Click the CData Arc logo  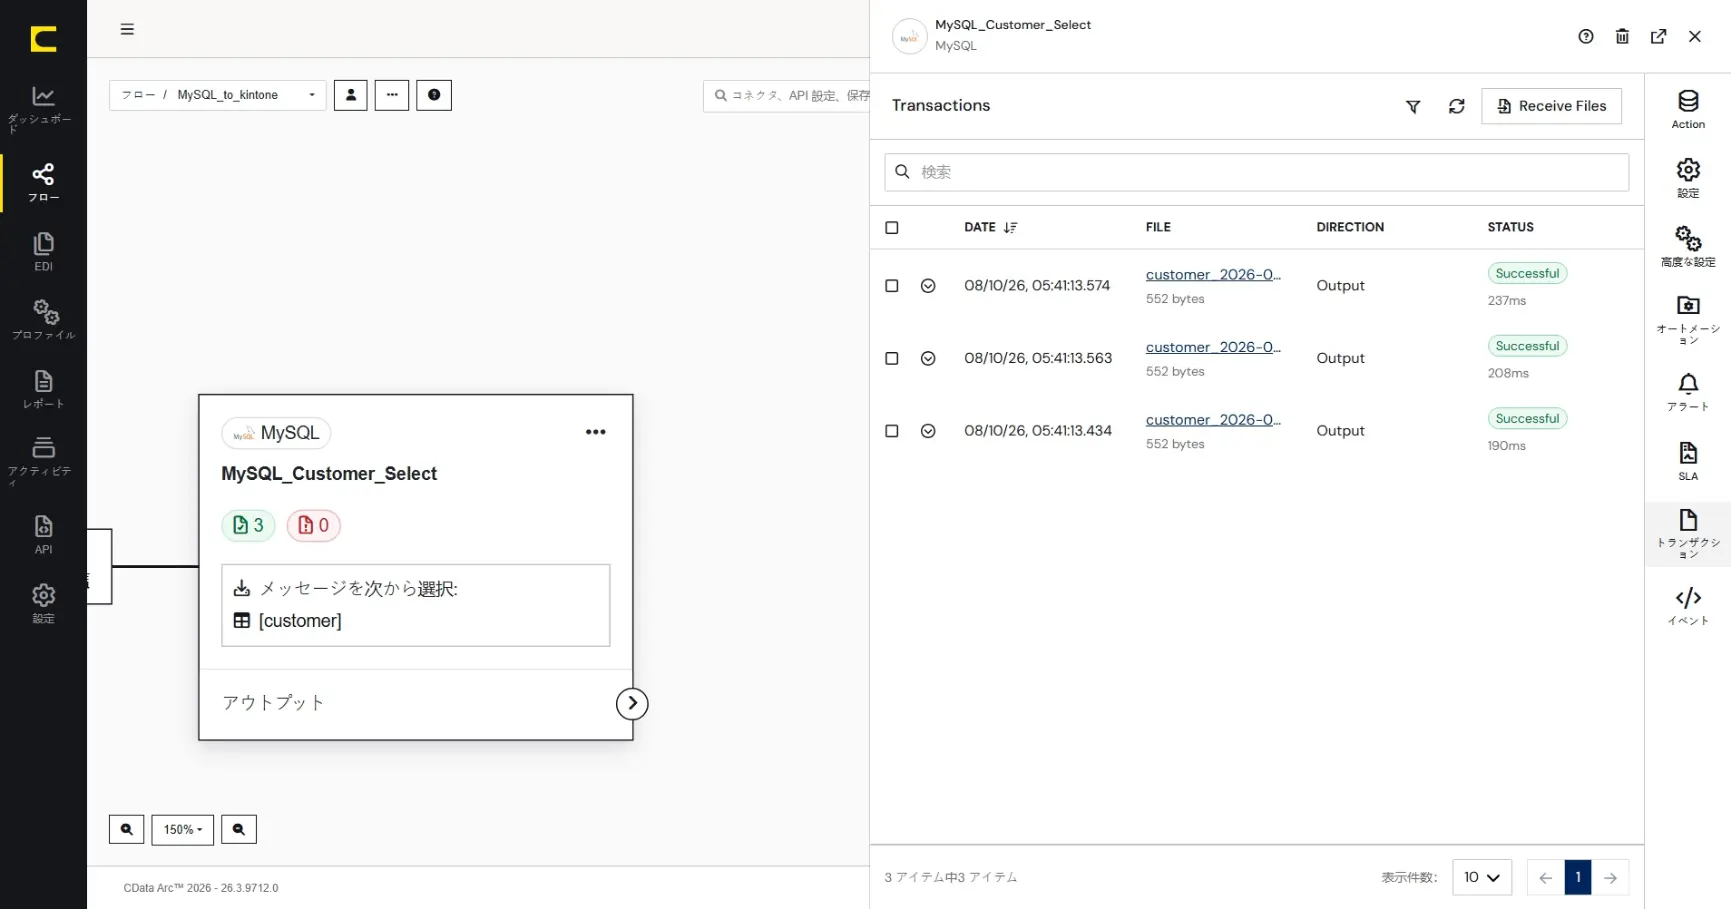point(43,39)
